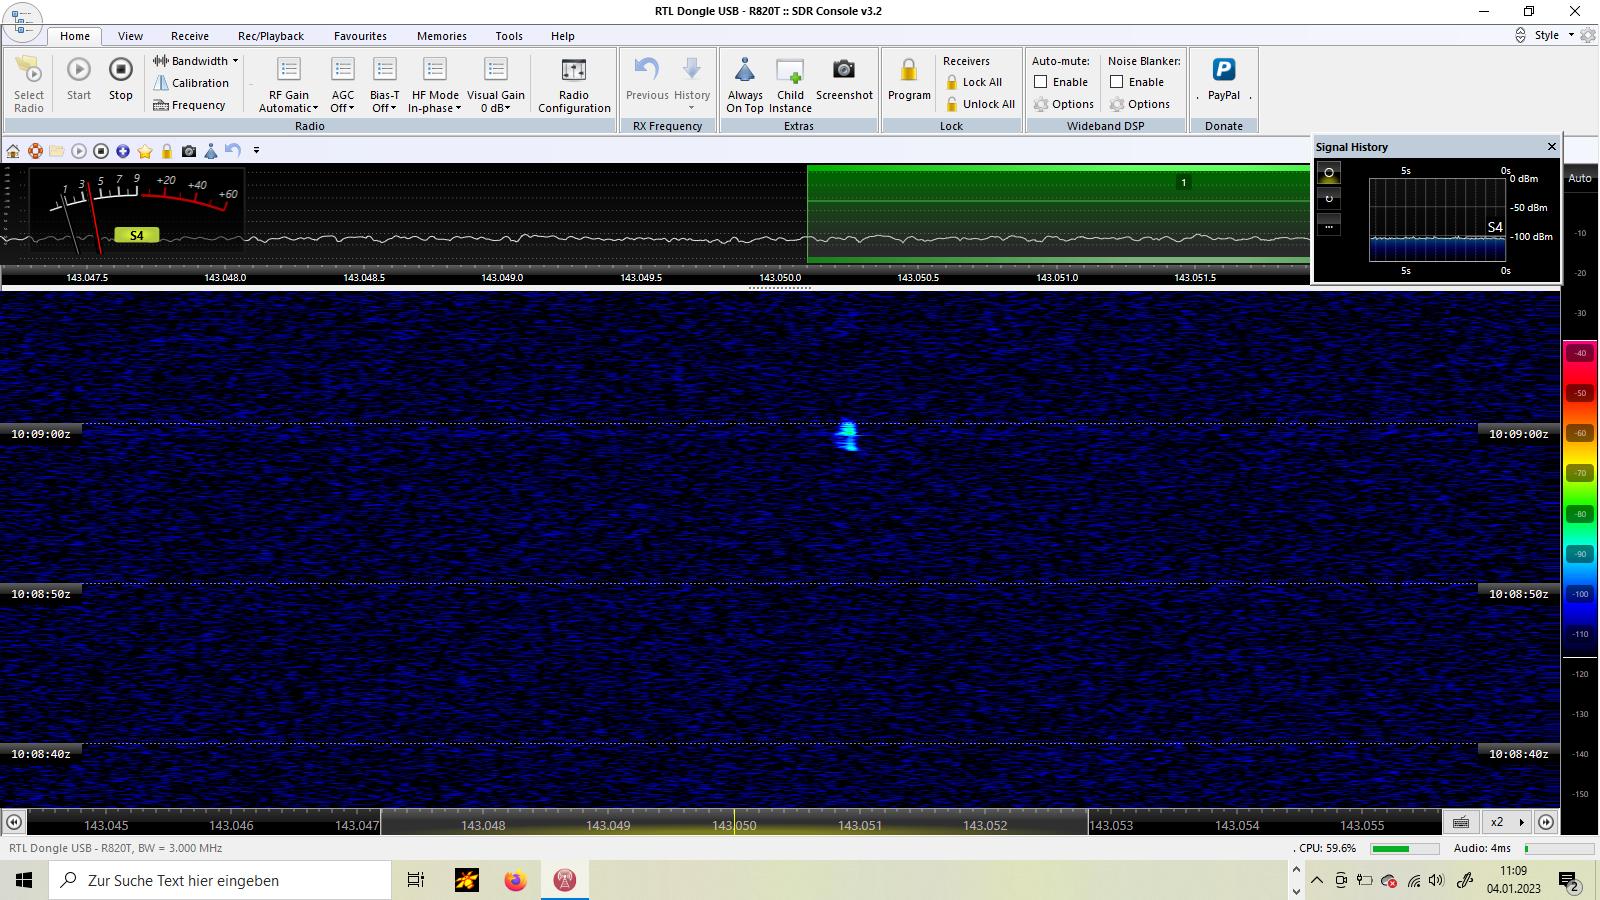Click the keyboard icon near frequency bar
This screenshot has width=1600, height=900.
[x=1460, y=822]
